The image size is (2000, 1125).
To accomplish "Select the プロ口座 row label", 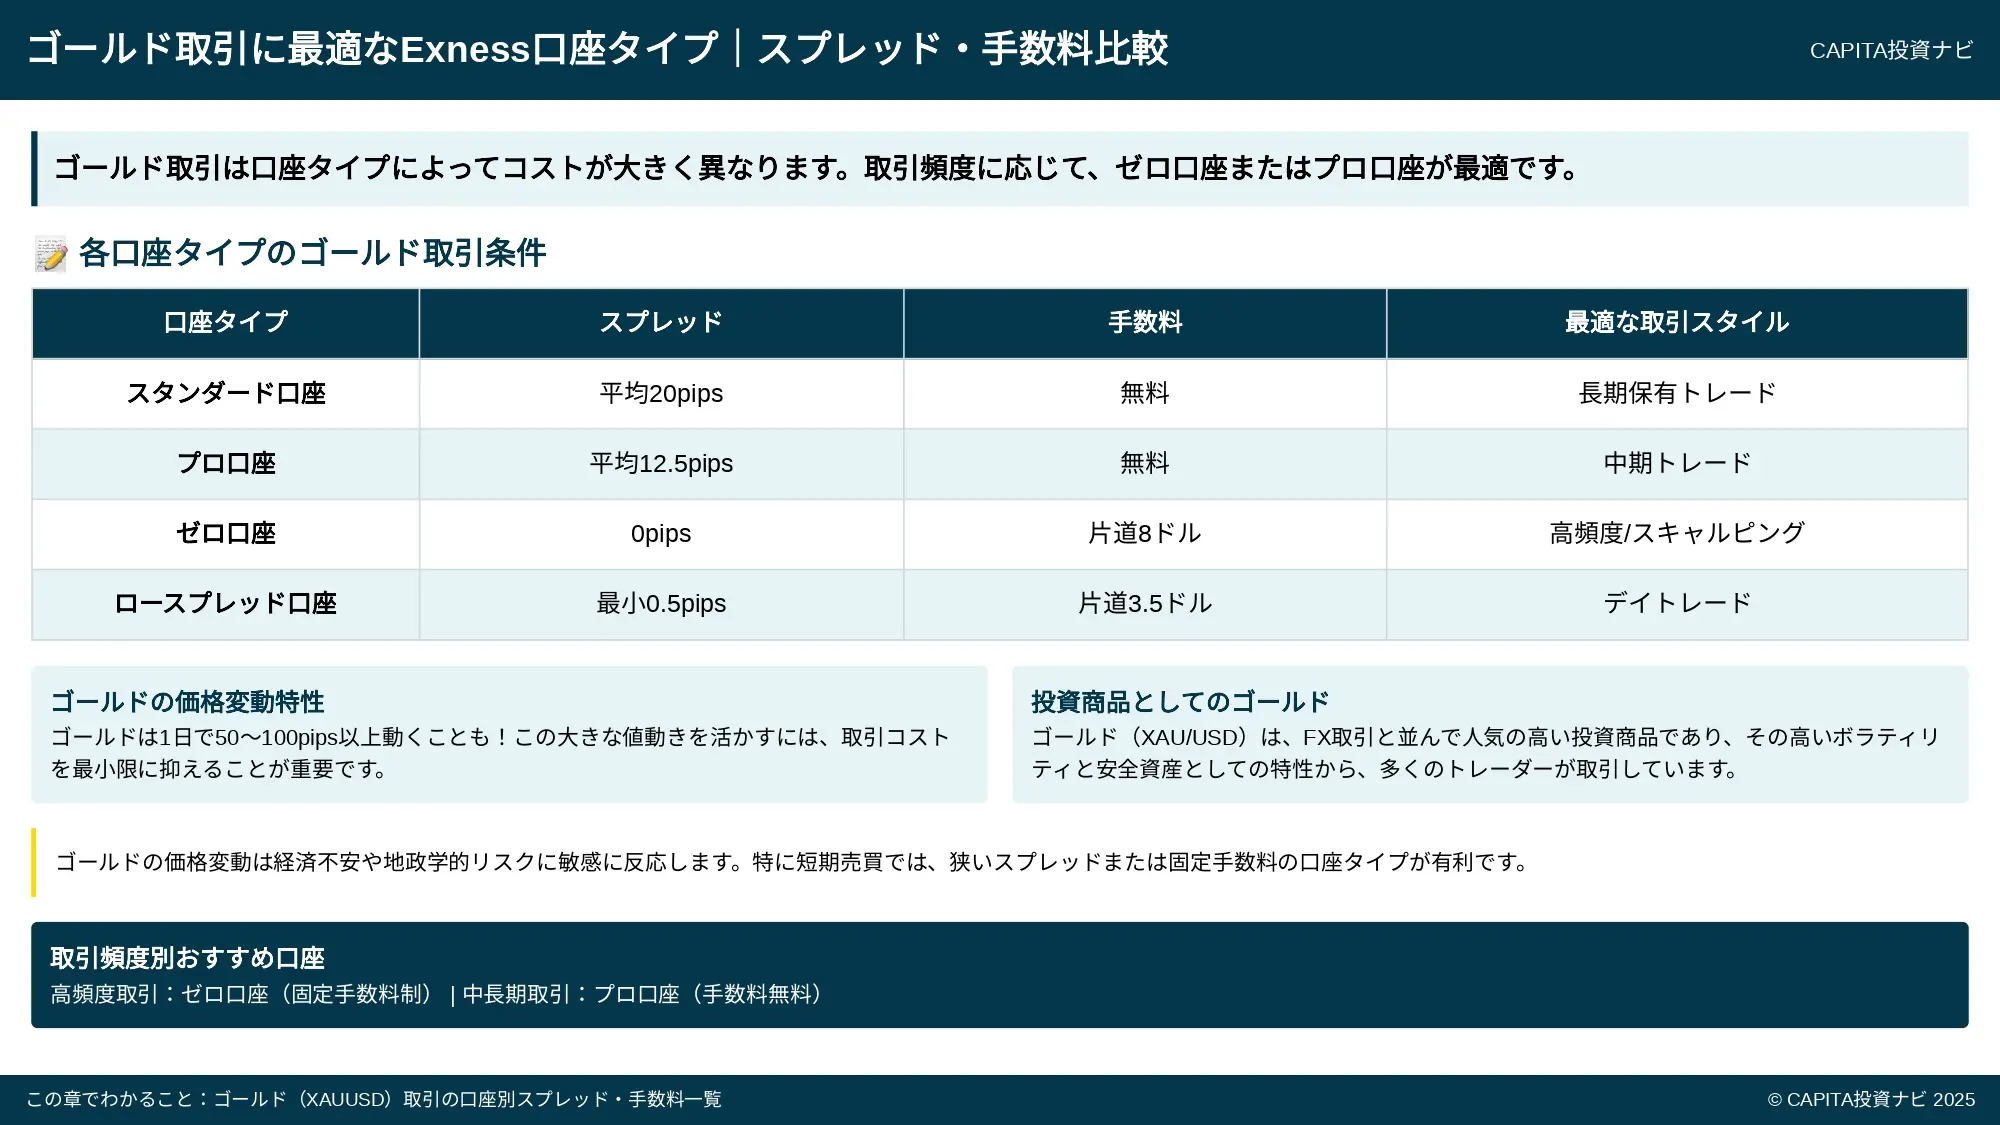I will [226, 464].
